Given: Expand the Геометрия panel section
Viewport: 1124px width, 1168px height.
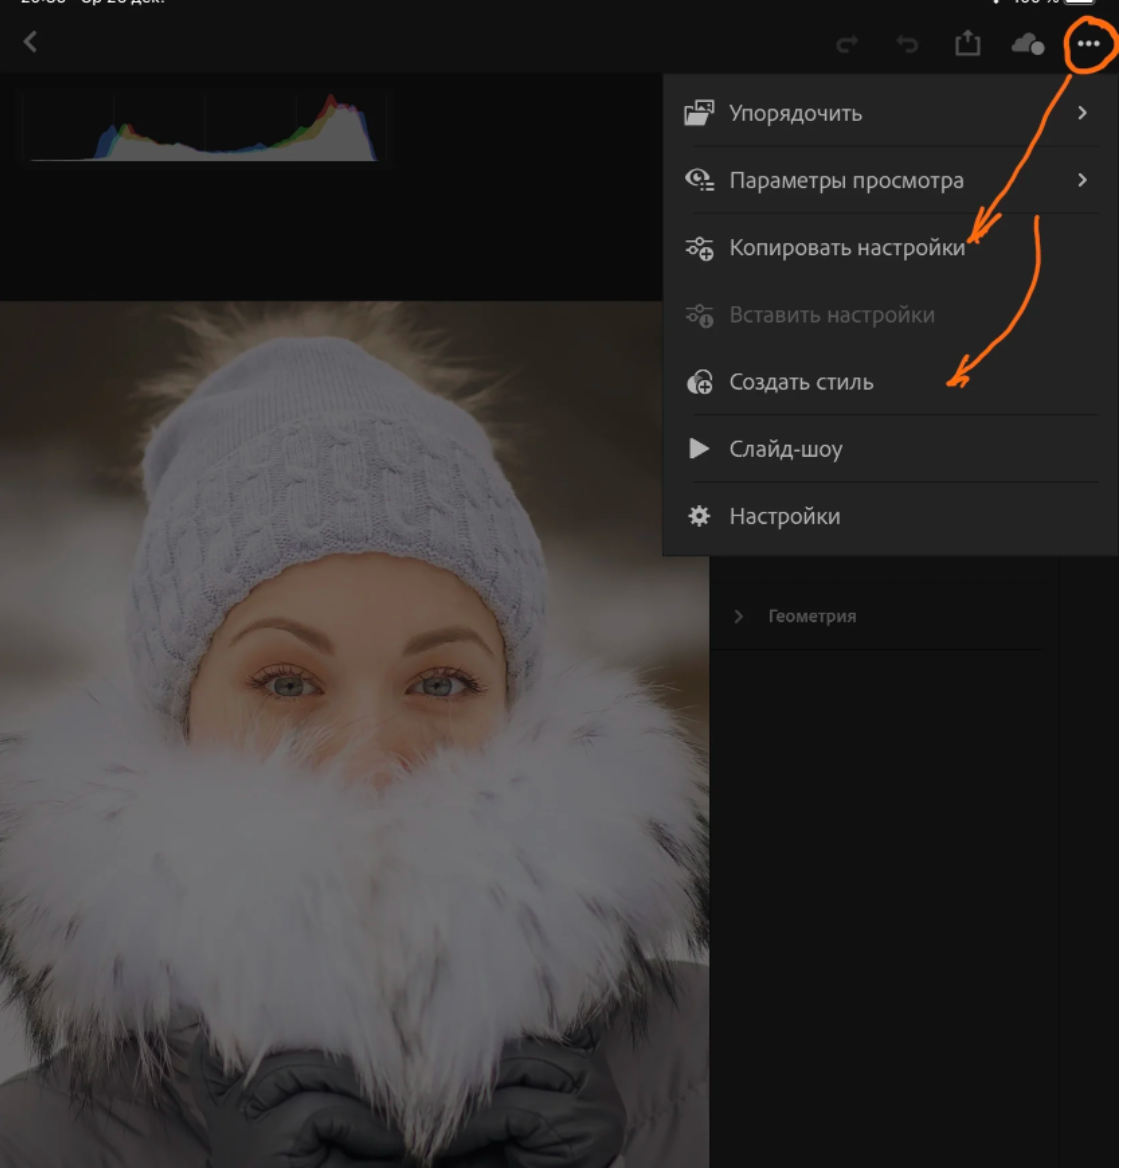Looking at the screenshot, I should [739, 616].
